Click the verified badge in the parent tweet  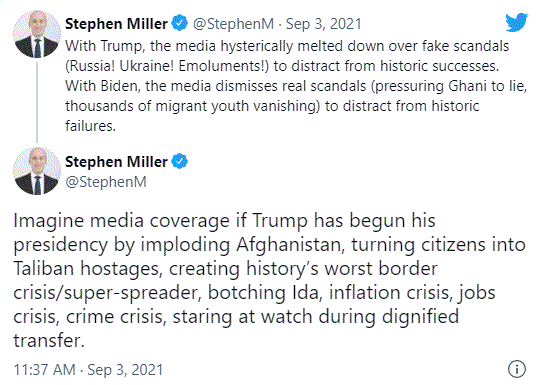pos(179,23)
